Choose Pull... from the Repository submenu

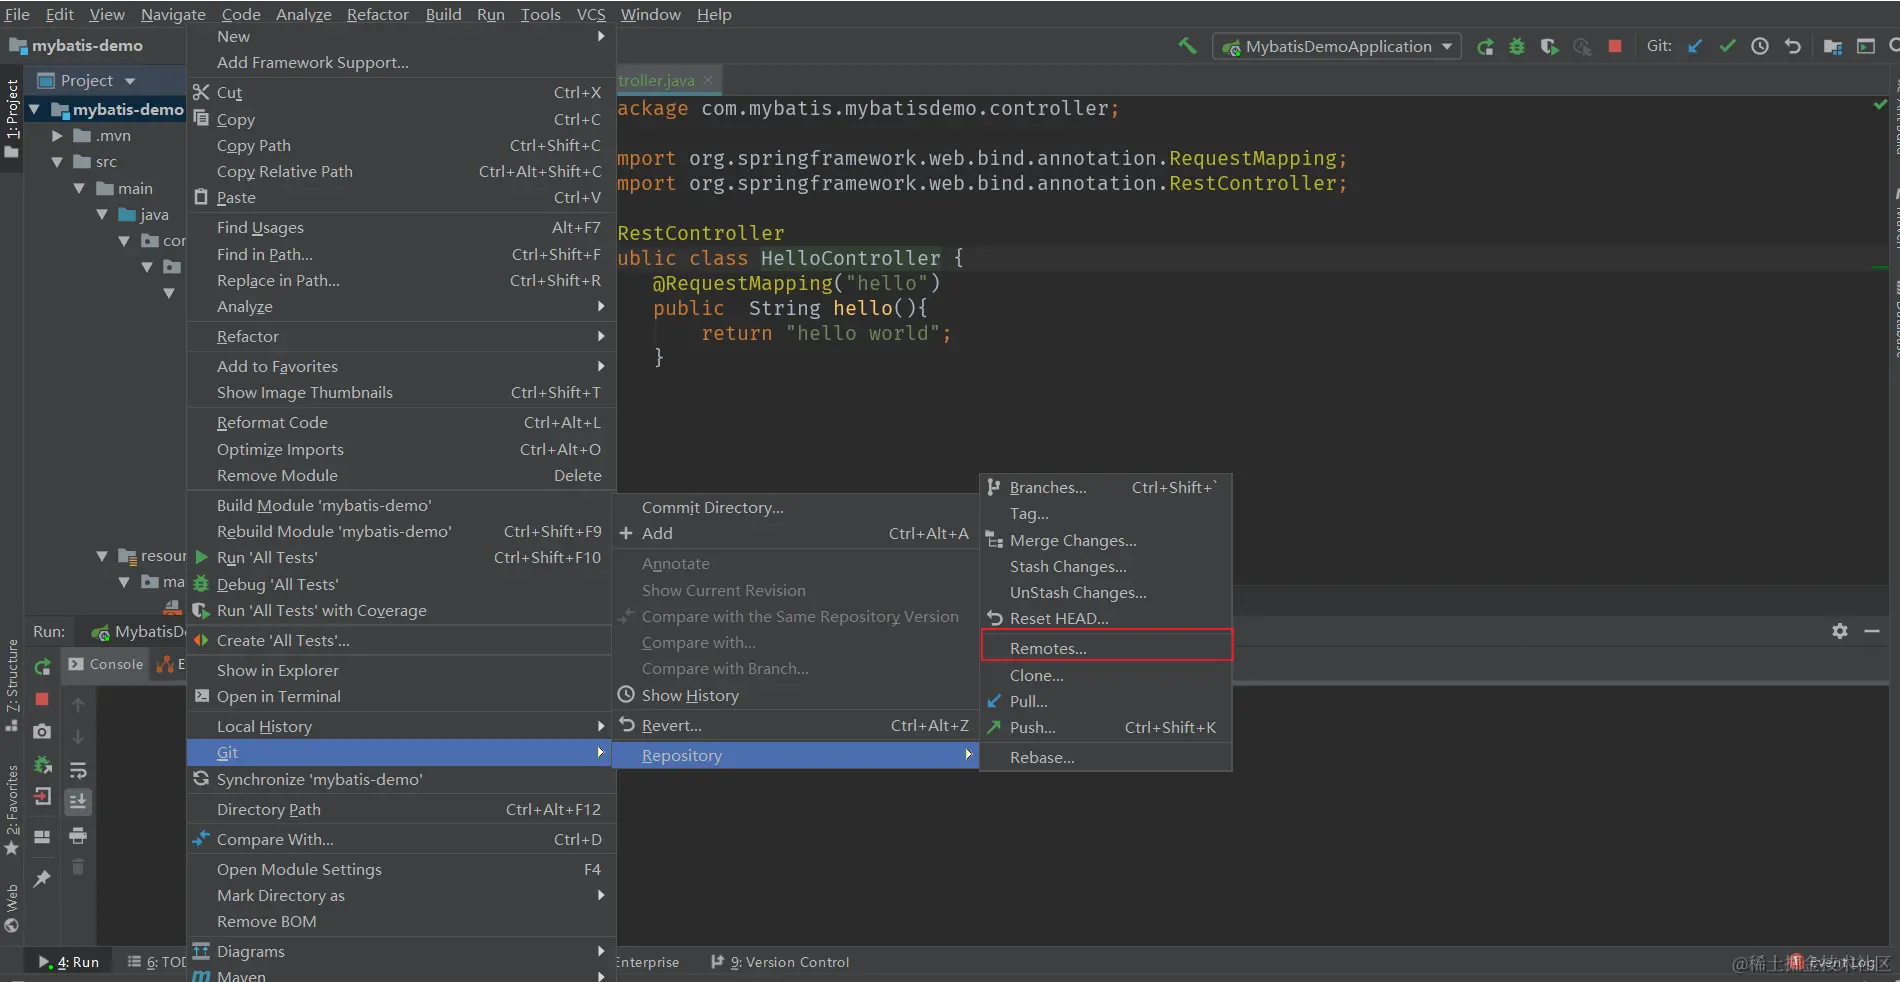click(1106, 701)
